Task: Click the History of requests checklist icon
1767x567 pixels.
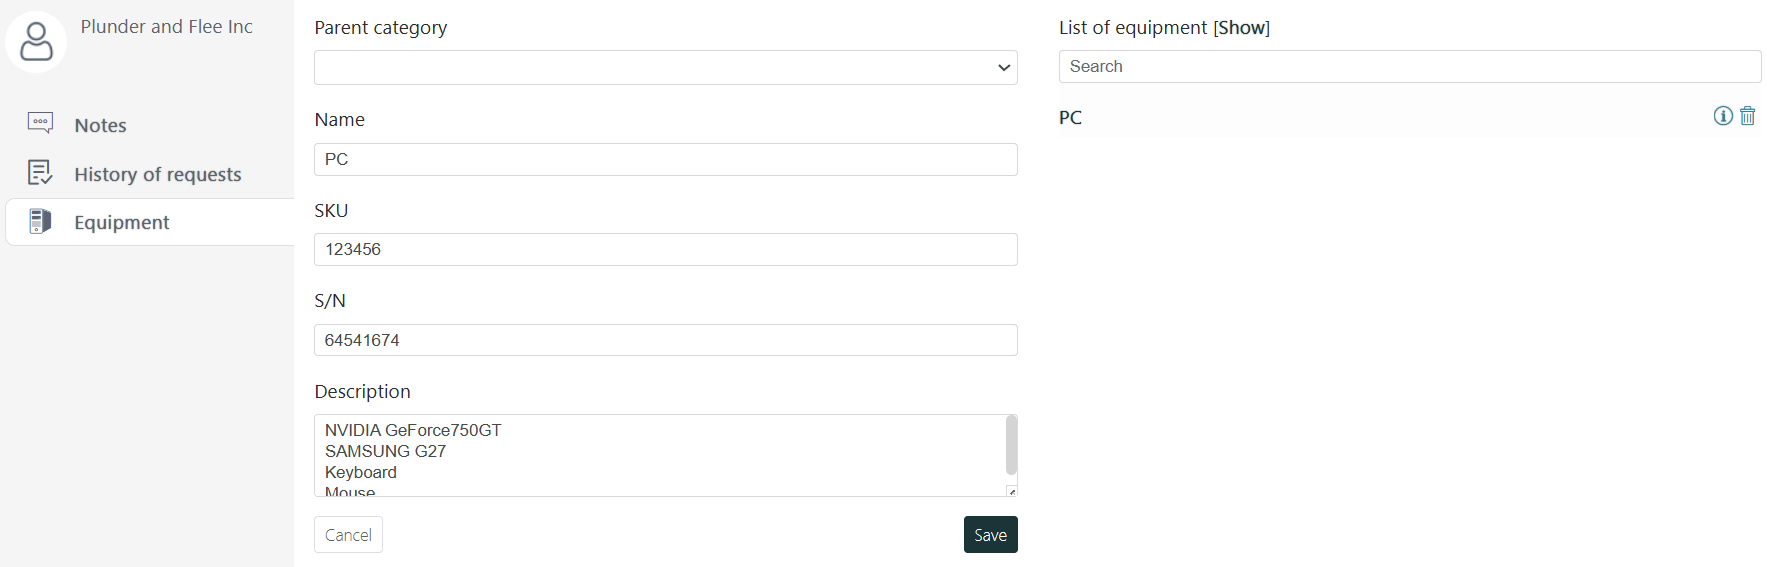Action: (40, 173)
